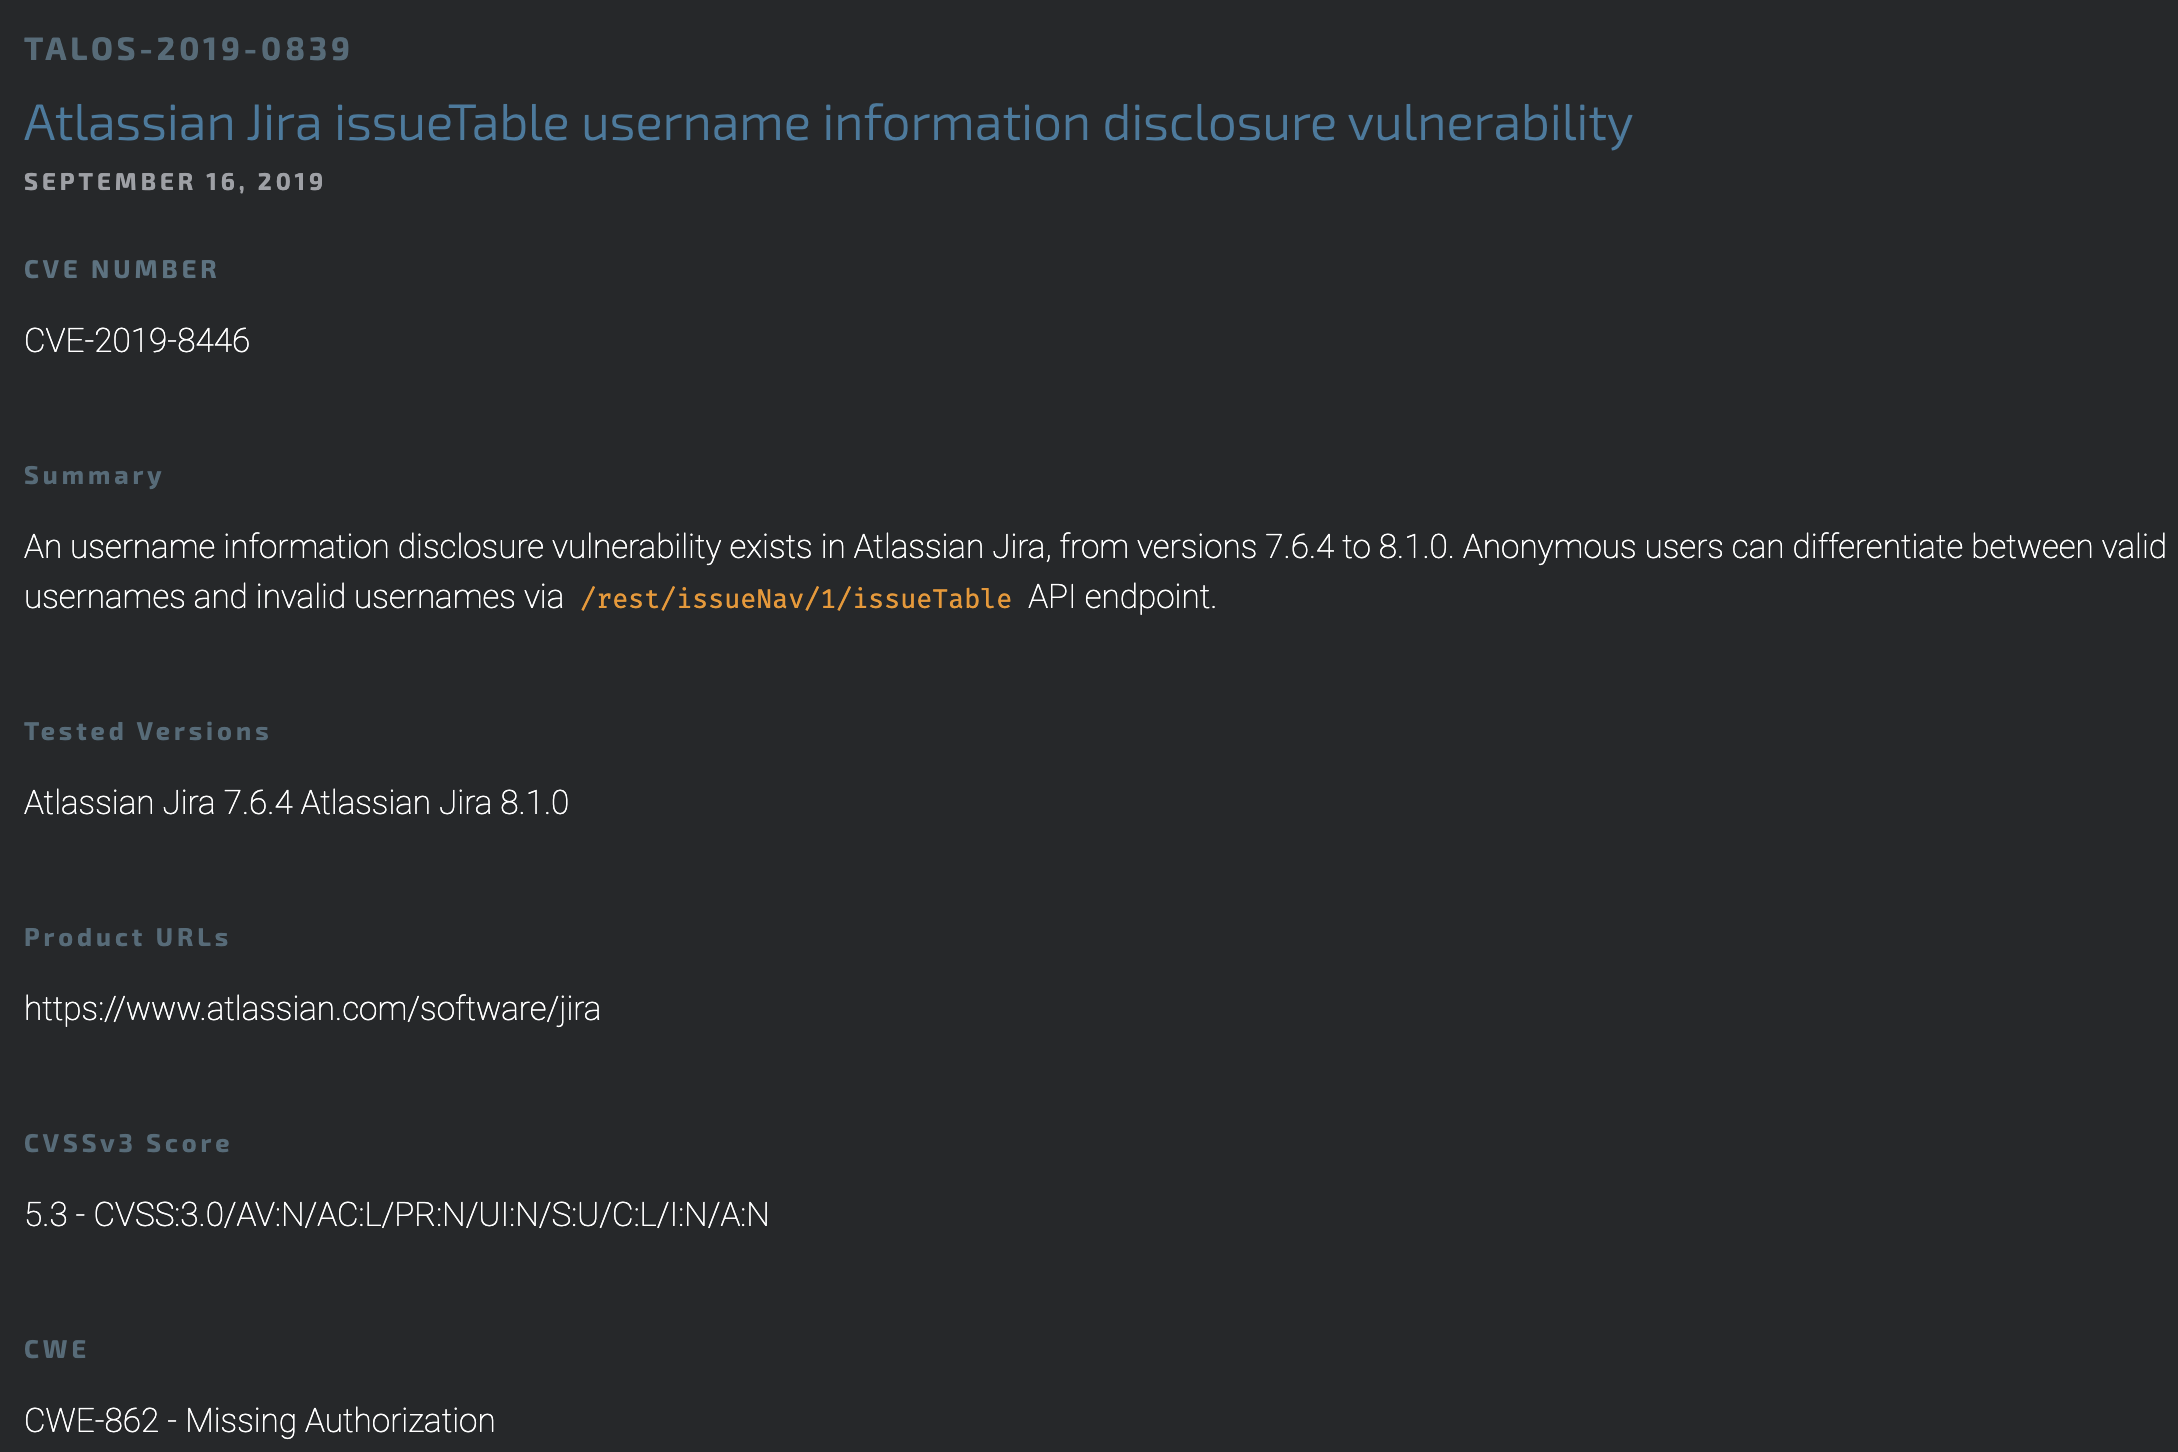
Task: Click the CVSSv3 Score heading
Action: (x=127, y=1144)
